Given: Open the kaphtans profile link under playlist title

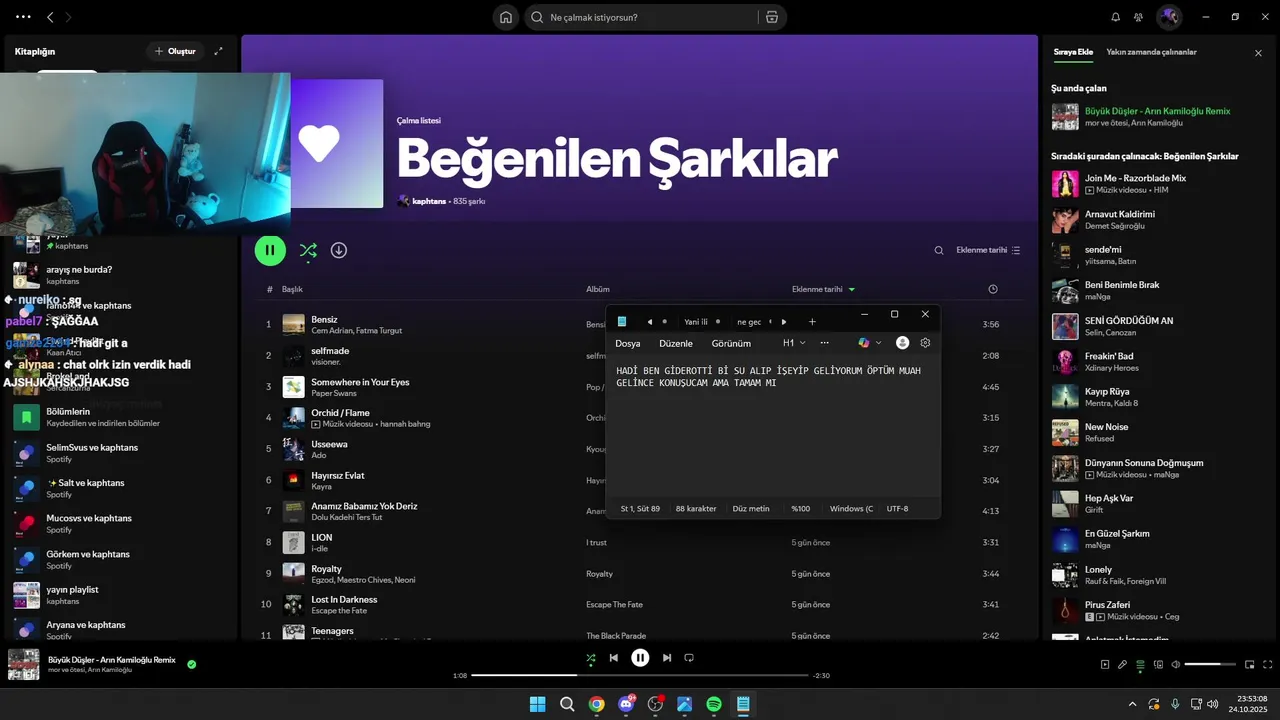Looking at the screenshot, I should (x=429, y=201).
